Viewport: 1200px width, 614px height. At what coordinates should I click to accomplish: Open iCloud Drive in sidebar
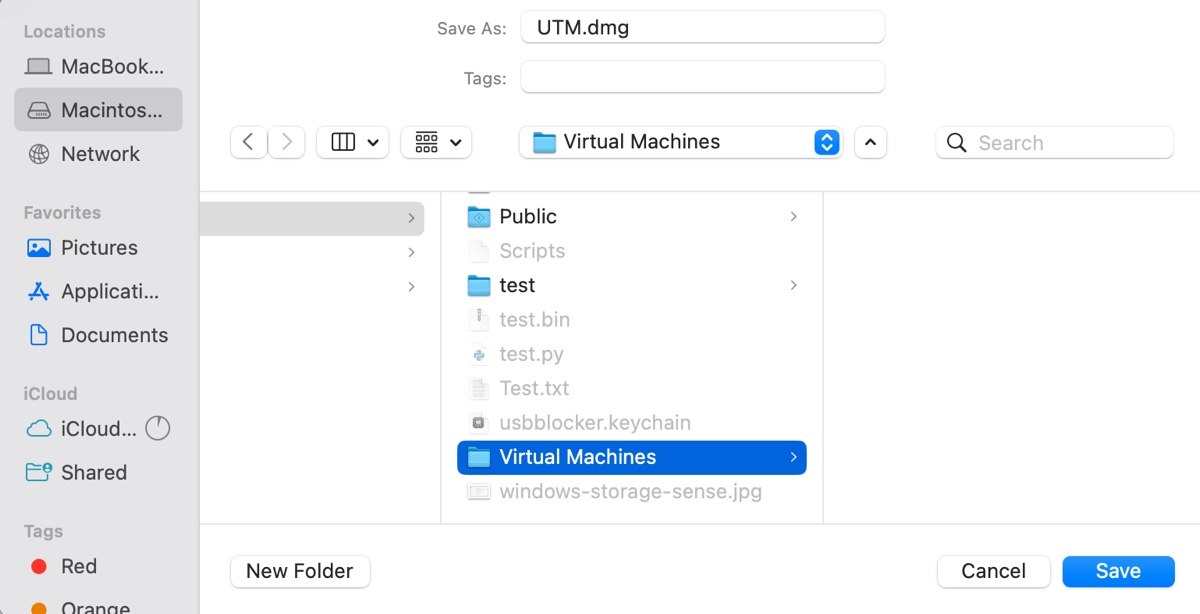[82, 429]
